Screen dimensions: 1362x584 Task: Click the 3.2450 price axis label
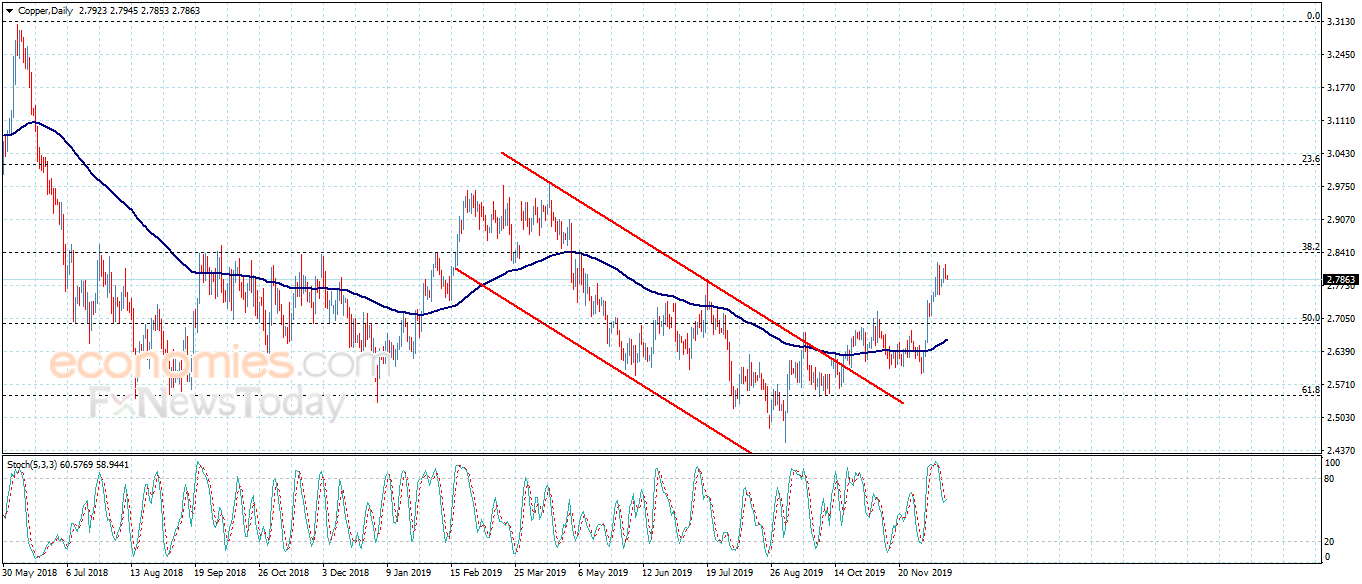tap(1339, 55)
